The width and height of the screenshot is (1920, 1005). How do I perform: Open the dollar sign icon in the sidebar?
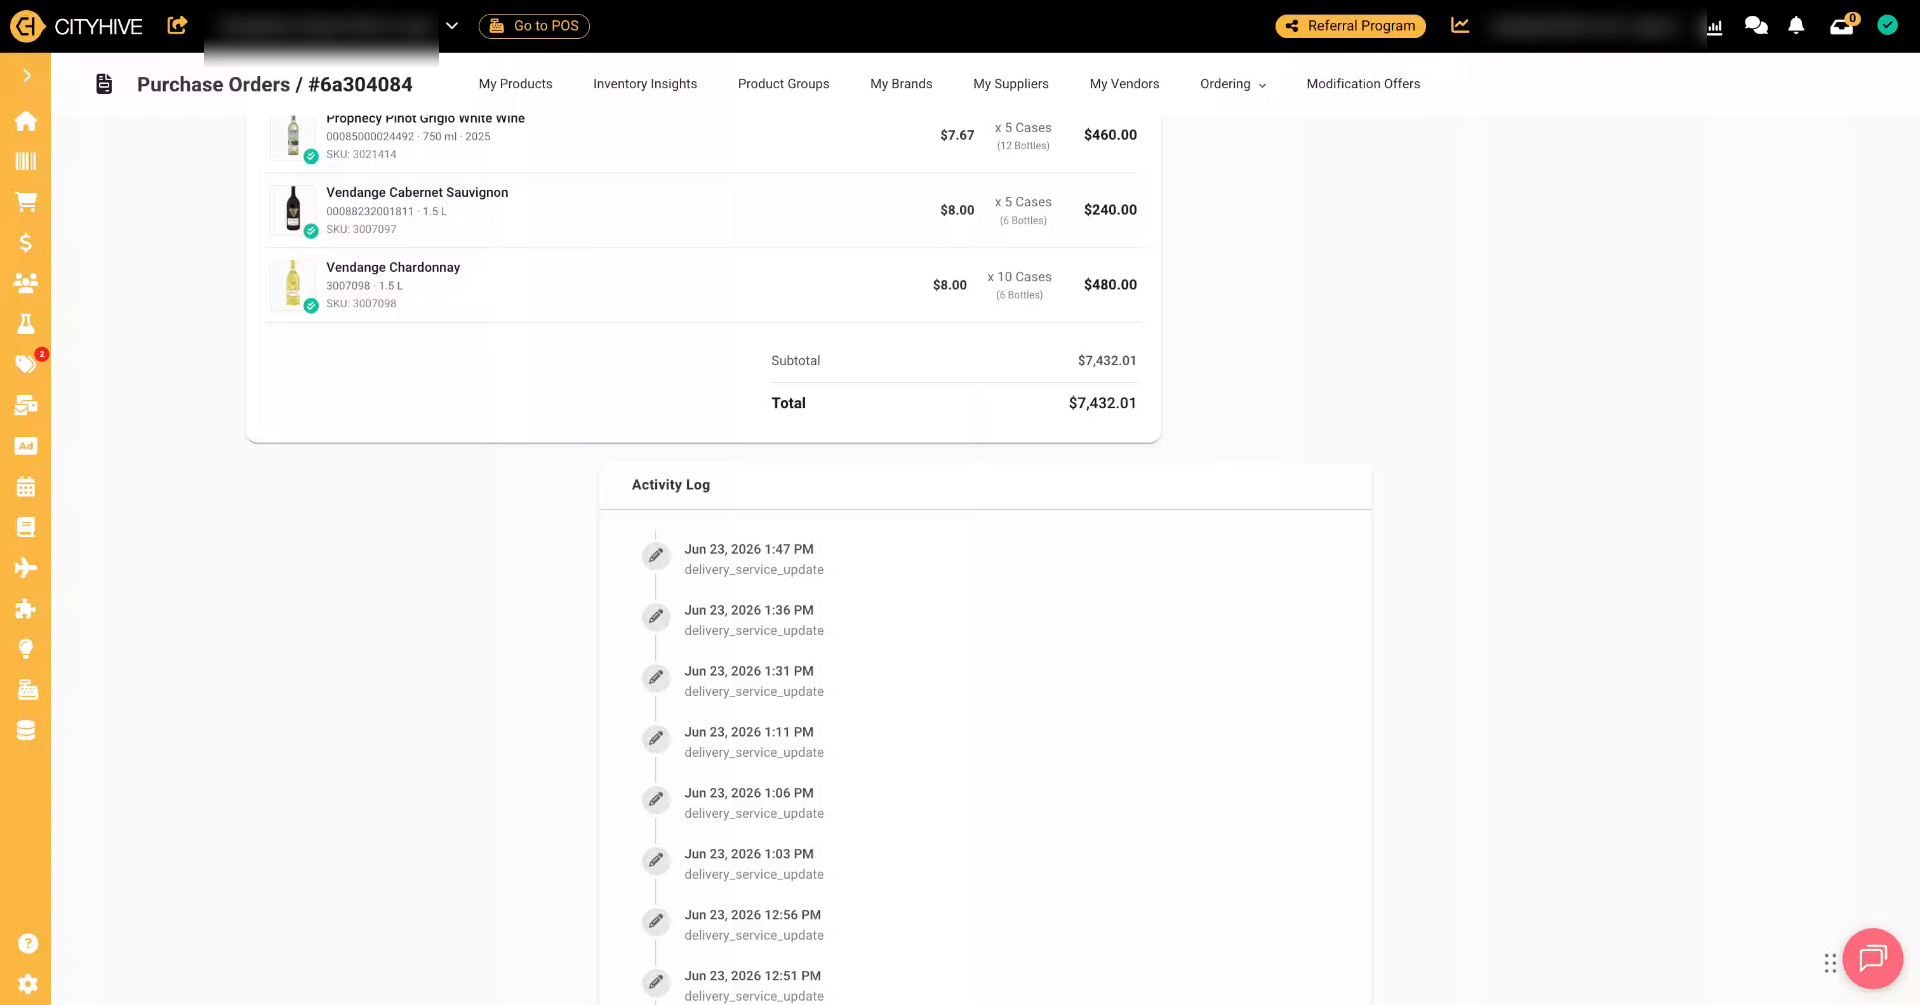[26, 243]
